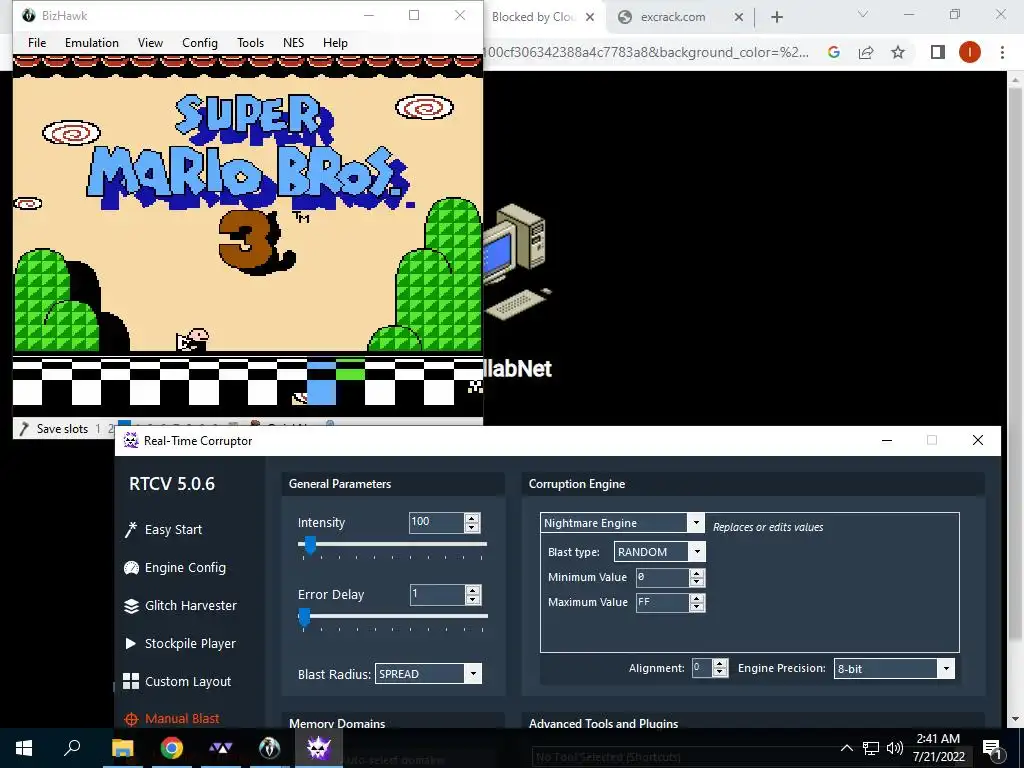The width and height of the screenshot is (1024, 768).
Task: Increase Alignment with the up arrow
Action: (720, 664)
